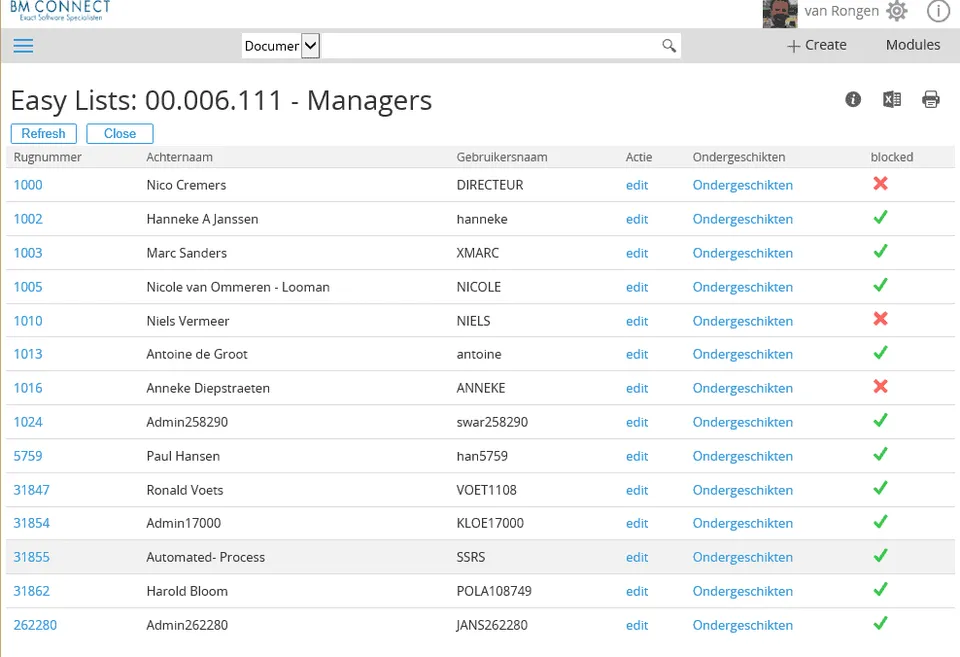Click the van Rongen user name
Image resolution: width=960 pixels, height=657 pixels.
pyautogui.click(x=841, y=11)
